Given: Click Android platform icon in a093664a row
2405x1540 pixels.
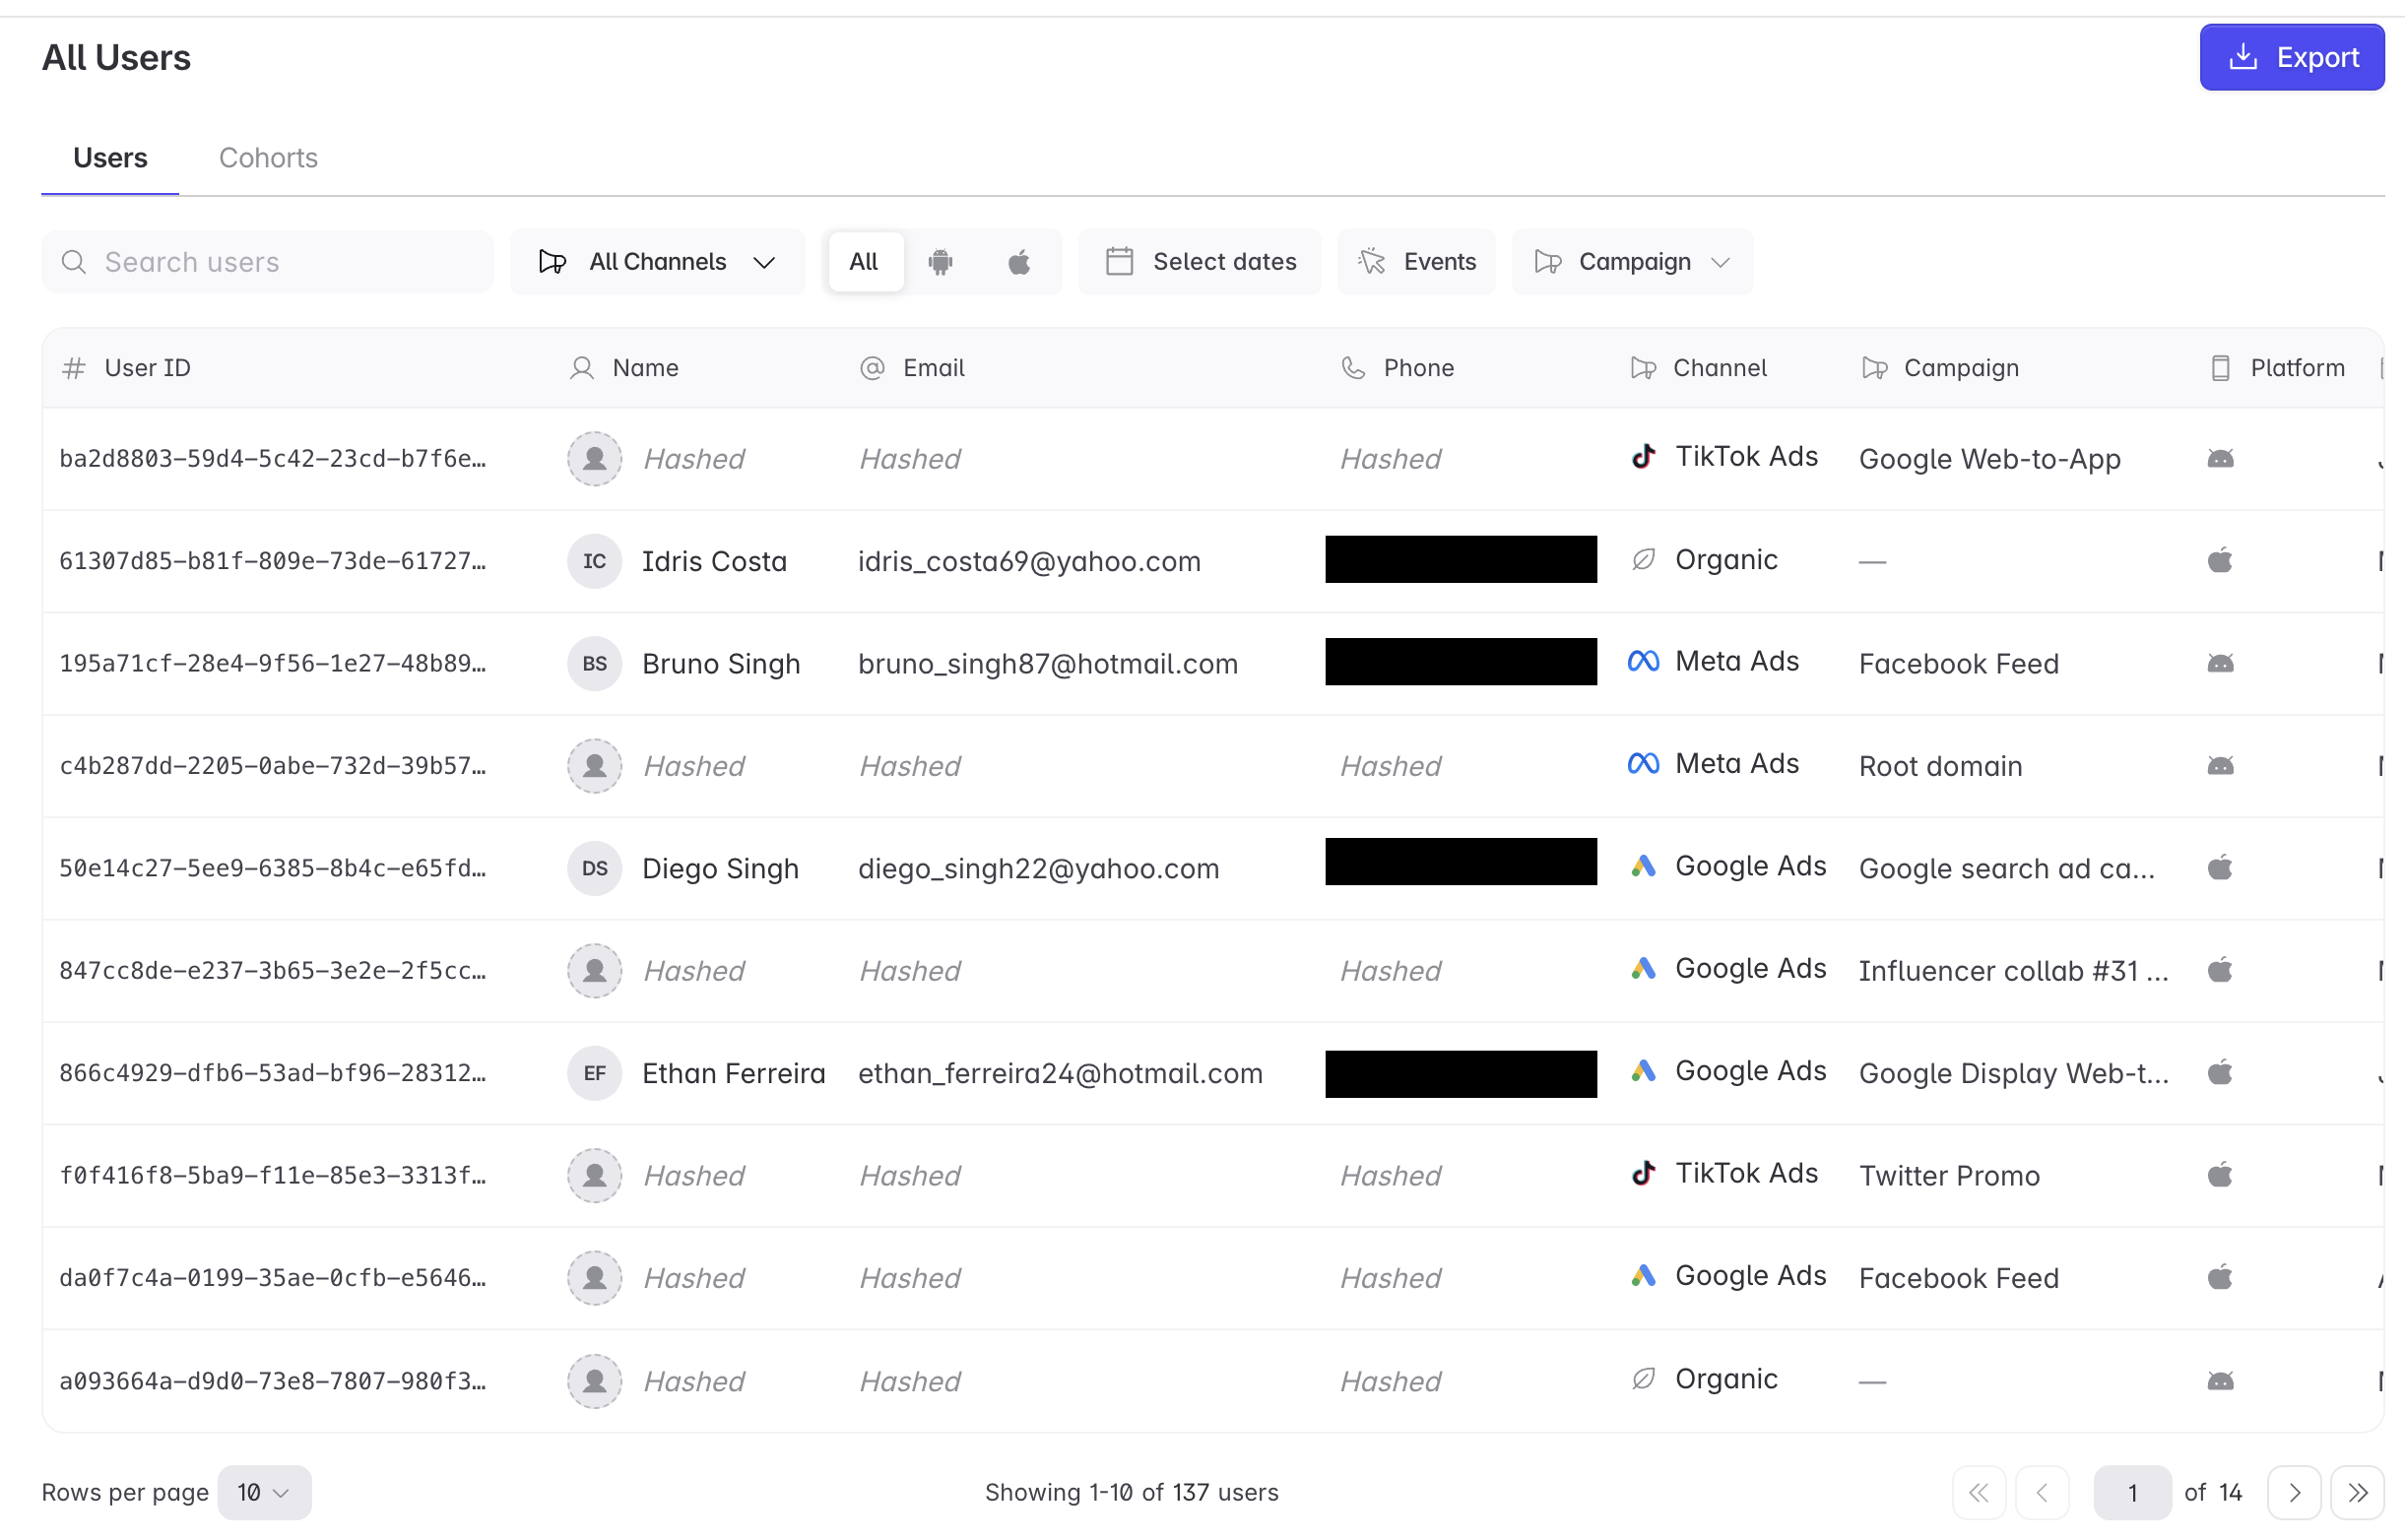Looking at the screenshot, I should [2220, 1381].
